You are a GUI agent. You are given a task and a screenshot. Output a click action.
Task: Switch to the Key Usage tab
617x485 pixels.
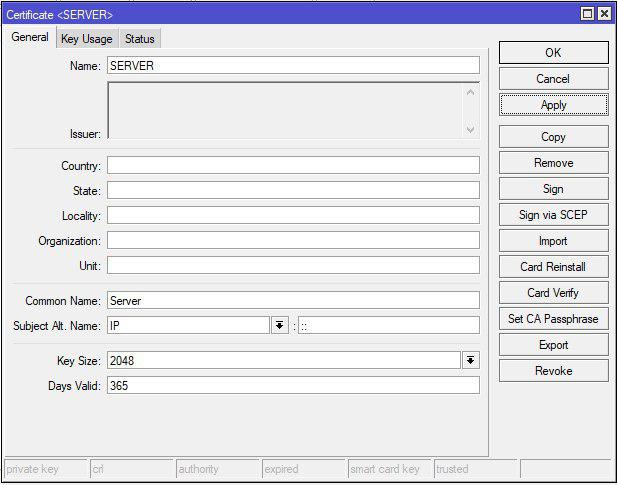click(x=87, y=39)
